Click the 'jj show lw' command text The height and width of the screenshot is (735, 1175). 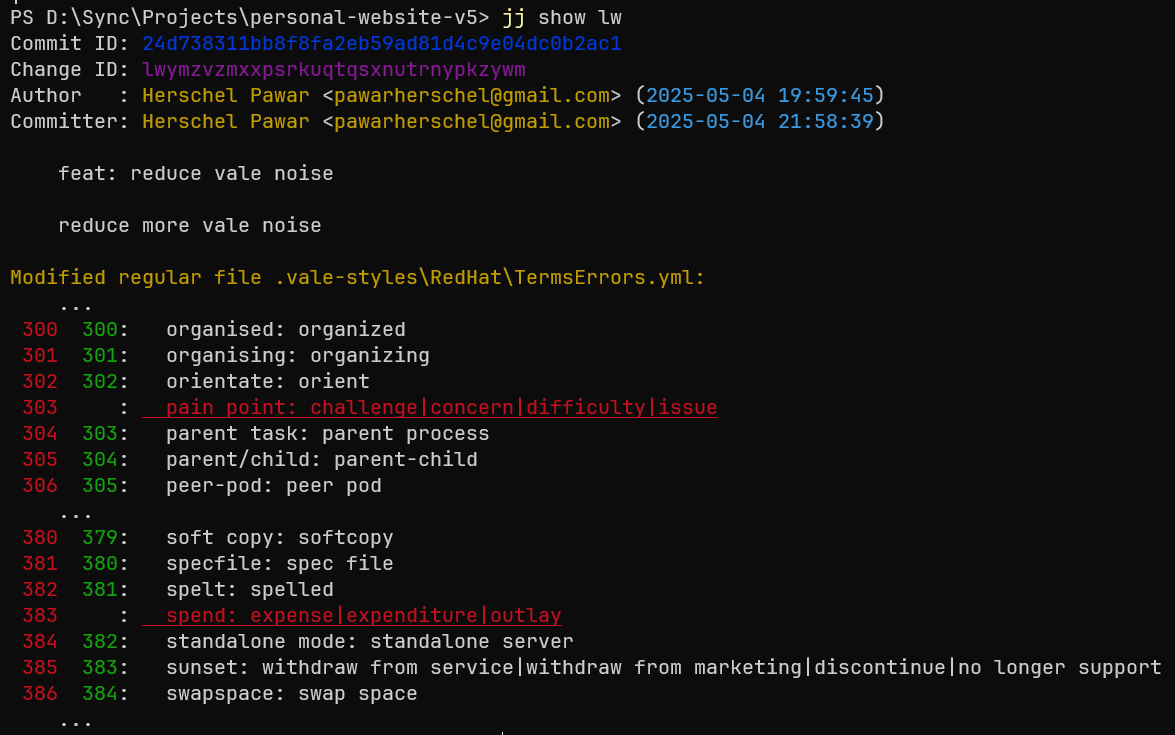(561, 17)
